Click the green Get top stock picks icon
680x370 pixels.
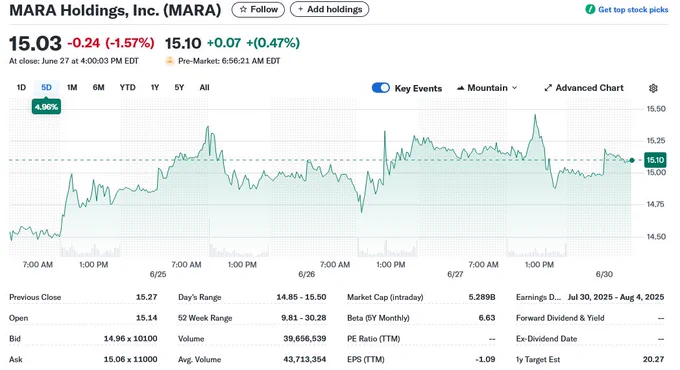pyautogui.click(x=590, y=10)
